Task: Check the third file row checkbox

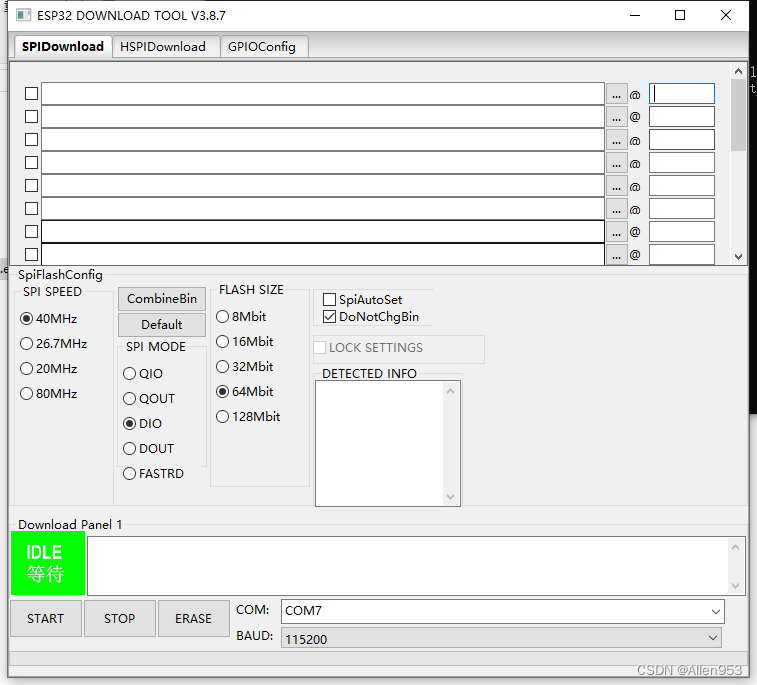Action: click(x=31, y=140)
